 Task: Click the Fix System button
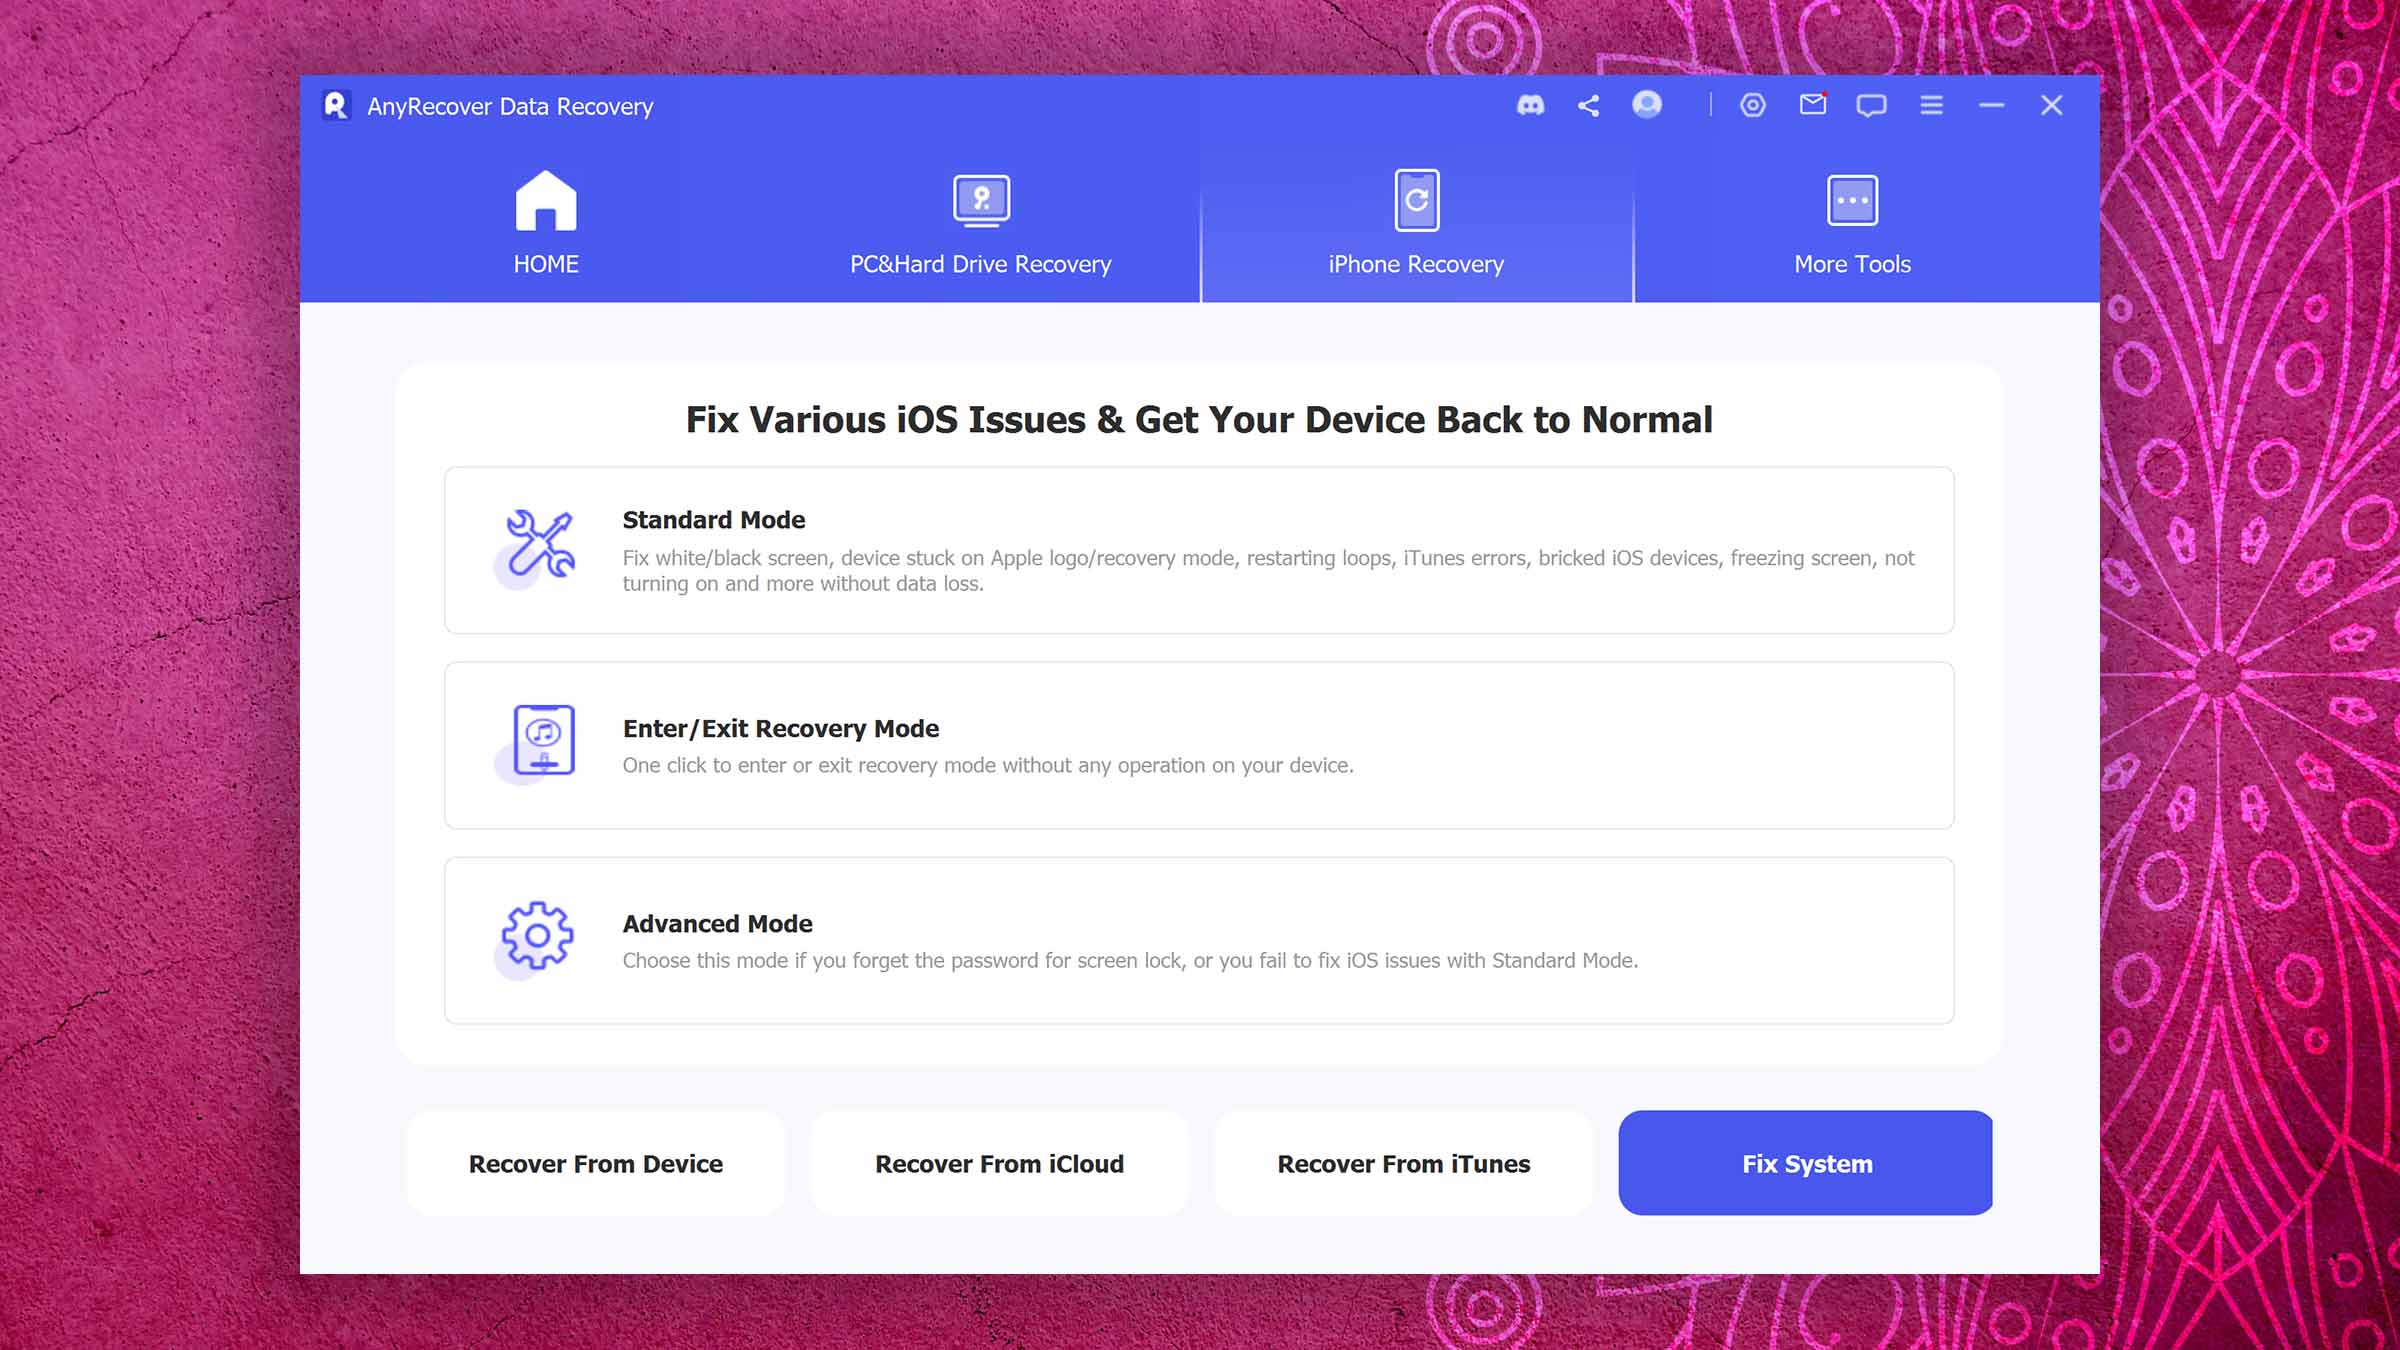pos(1806,1163)
